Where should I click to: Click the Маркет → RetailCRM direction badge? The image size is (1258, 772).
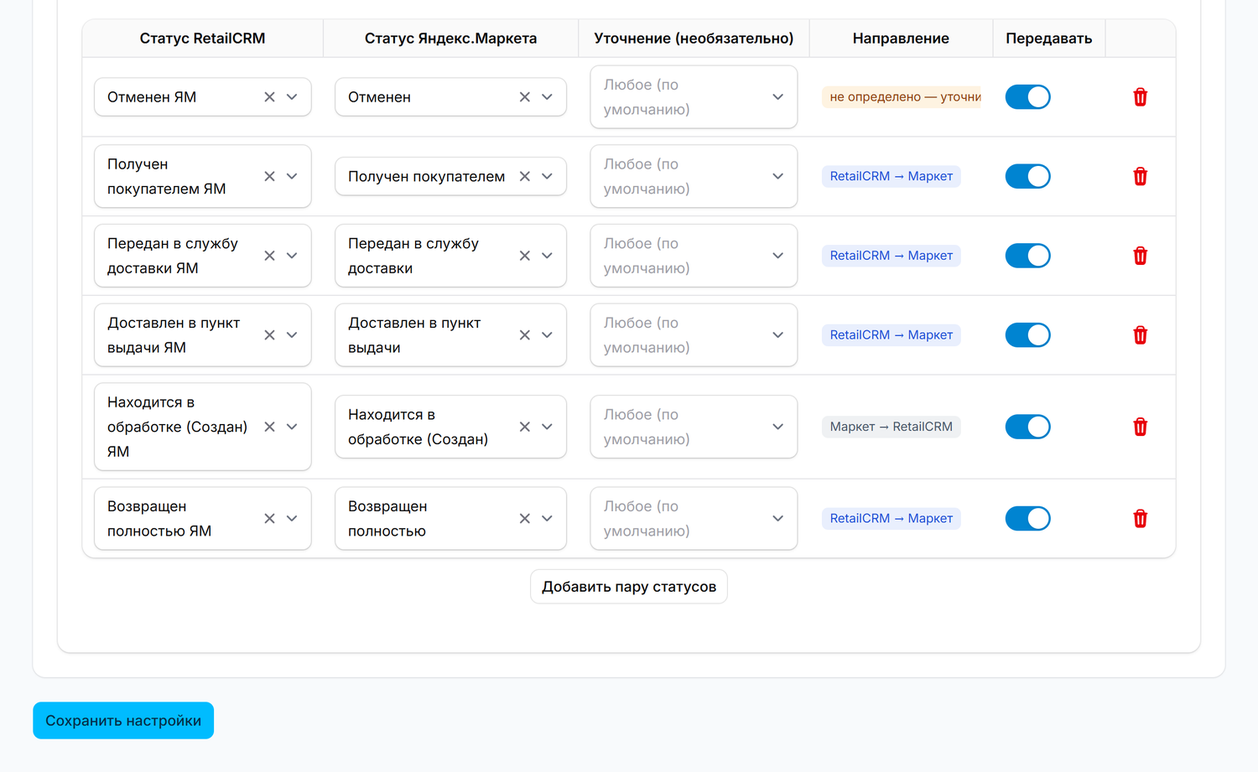[891, 427]
